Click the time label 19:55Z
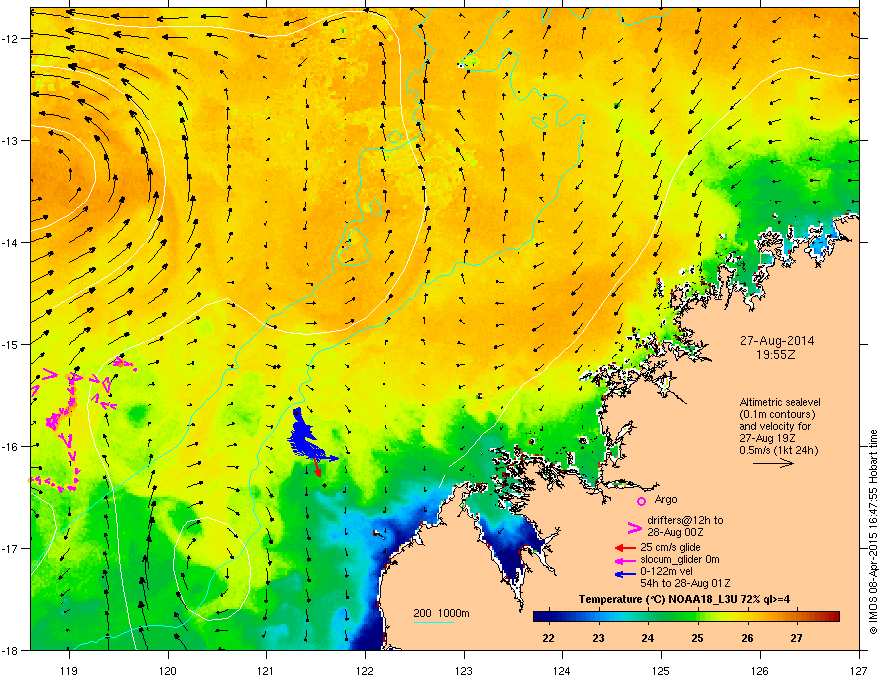The width and height of the screenshot is (880, 680). coord(776,355)
